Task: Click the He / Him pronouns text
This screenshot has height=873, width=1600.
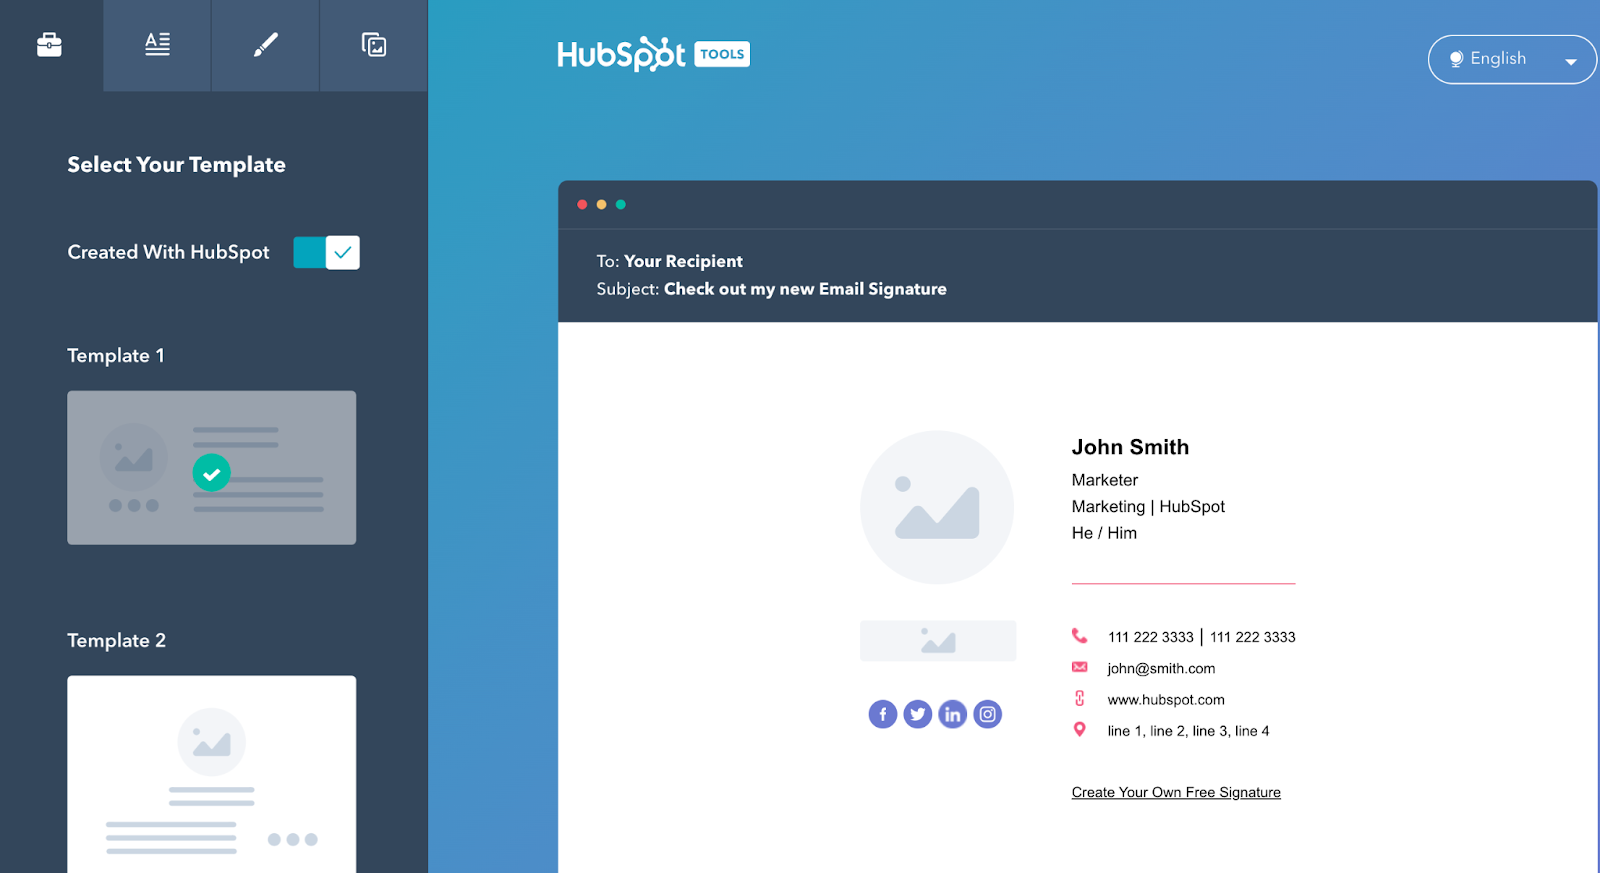Action: (1104, 533)
